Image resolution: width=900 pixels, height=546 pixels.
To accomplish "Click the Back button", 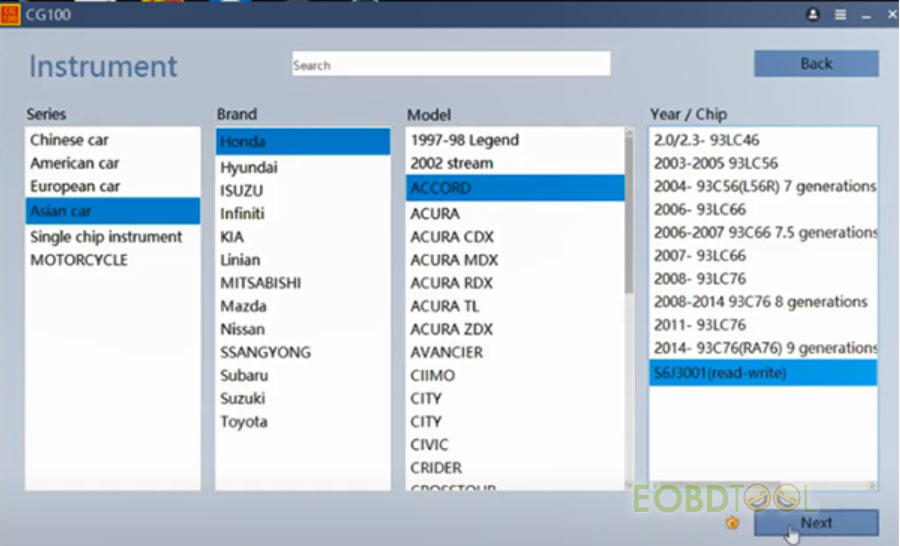I will (816, 64).
